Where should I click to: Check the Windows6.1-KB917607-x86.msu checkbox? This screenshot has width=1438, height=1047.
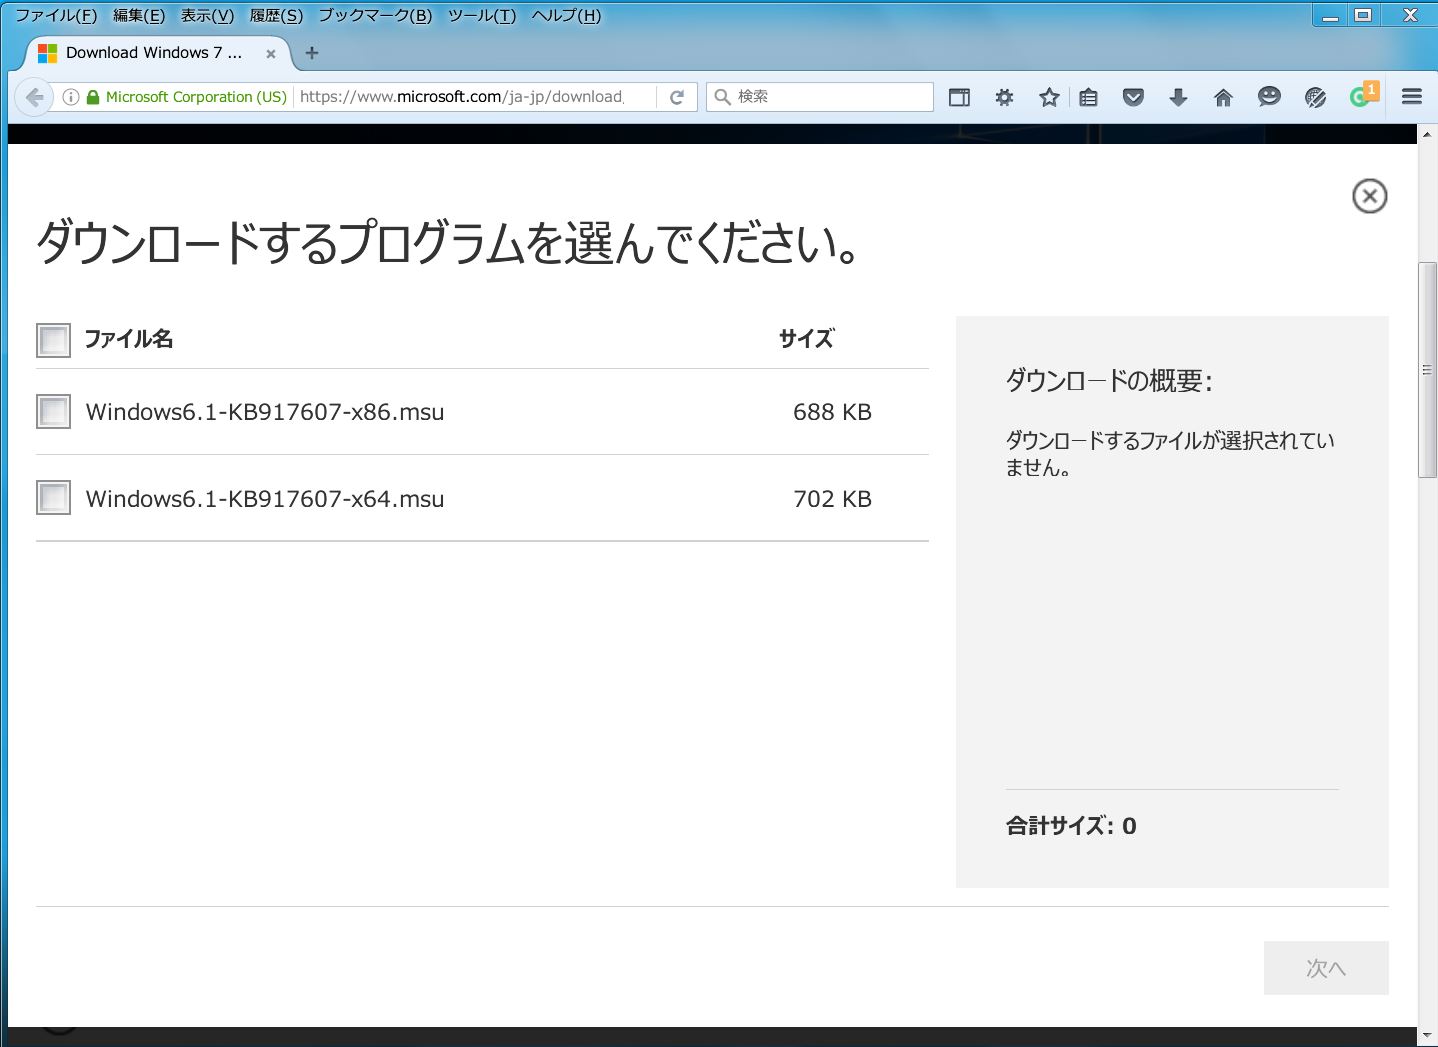click(x=53, y=411)
